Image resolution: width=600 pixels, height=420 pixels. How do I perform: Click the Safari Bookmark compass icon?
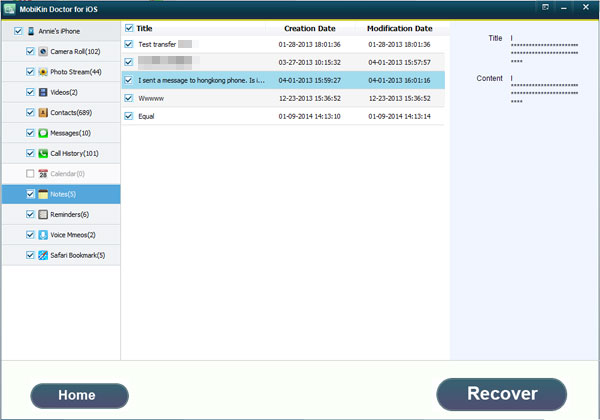tap(43, 255)
